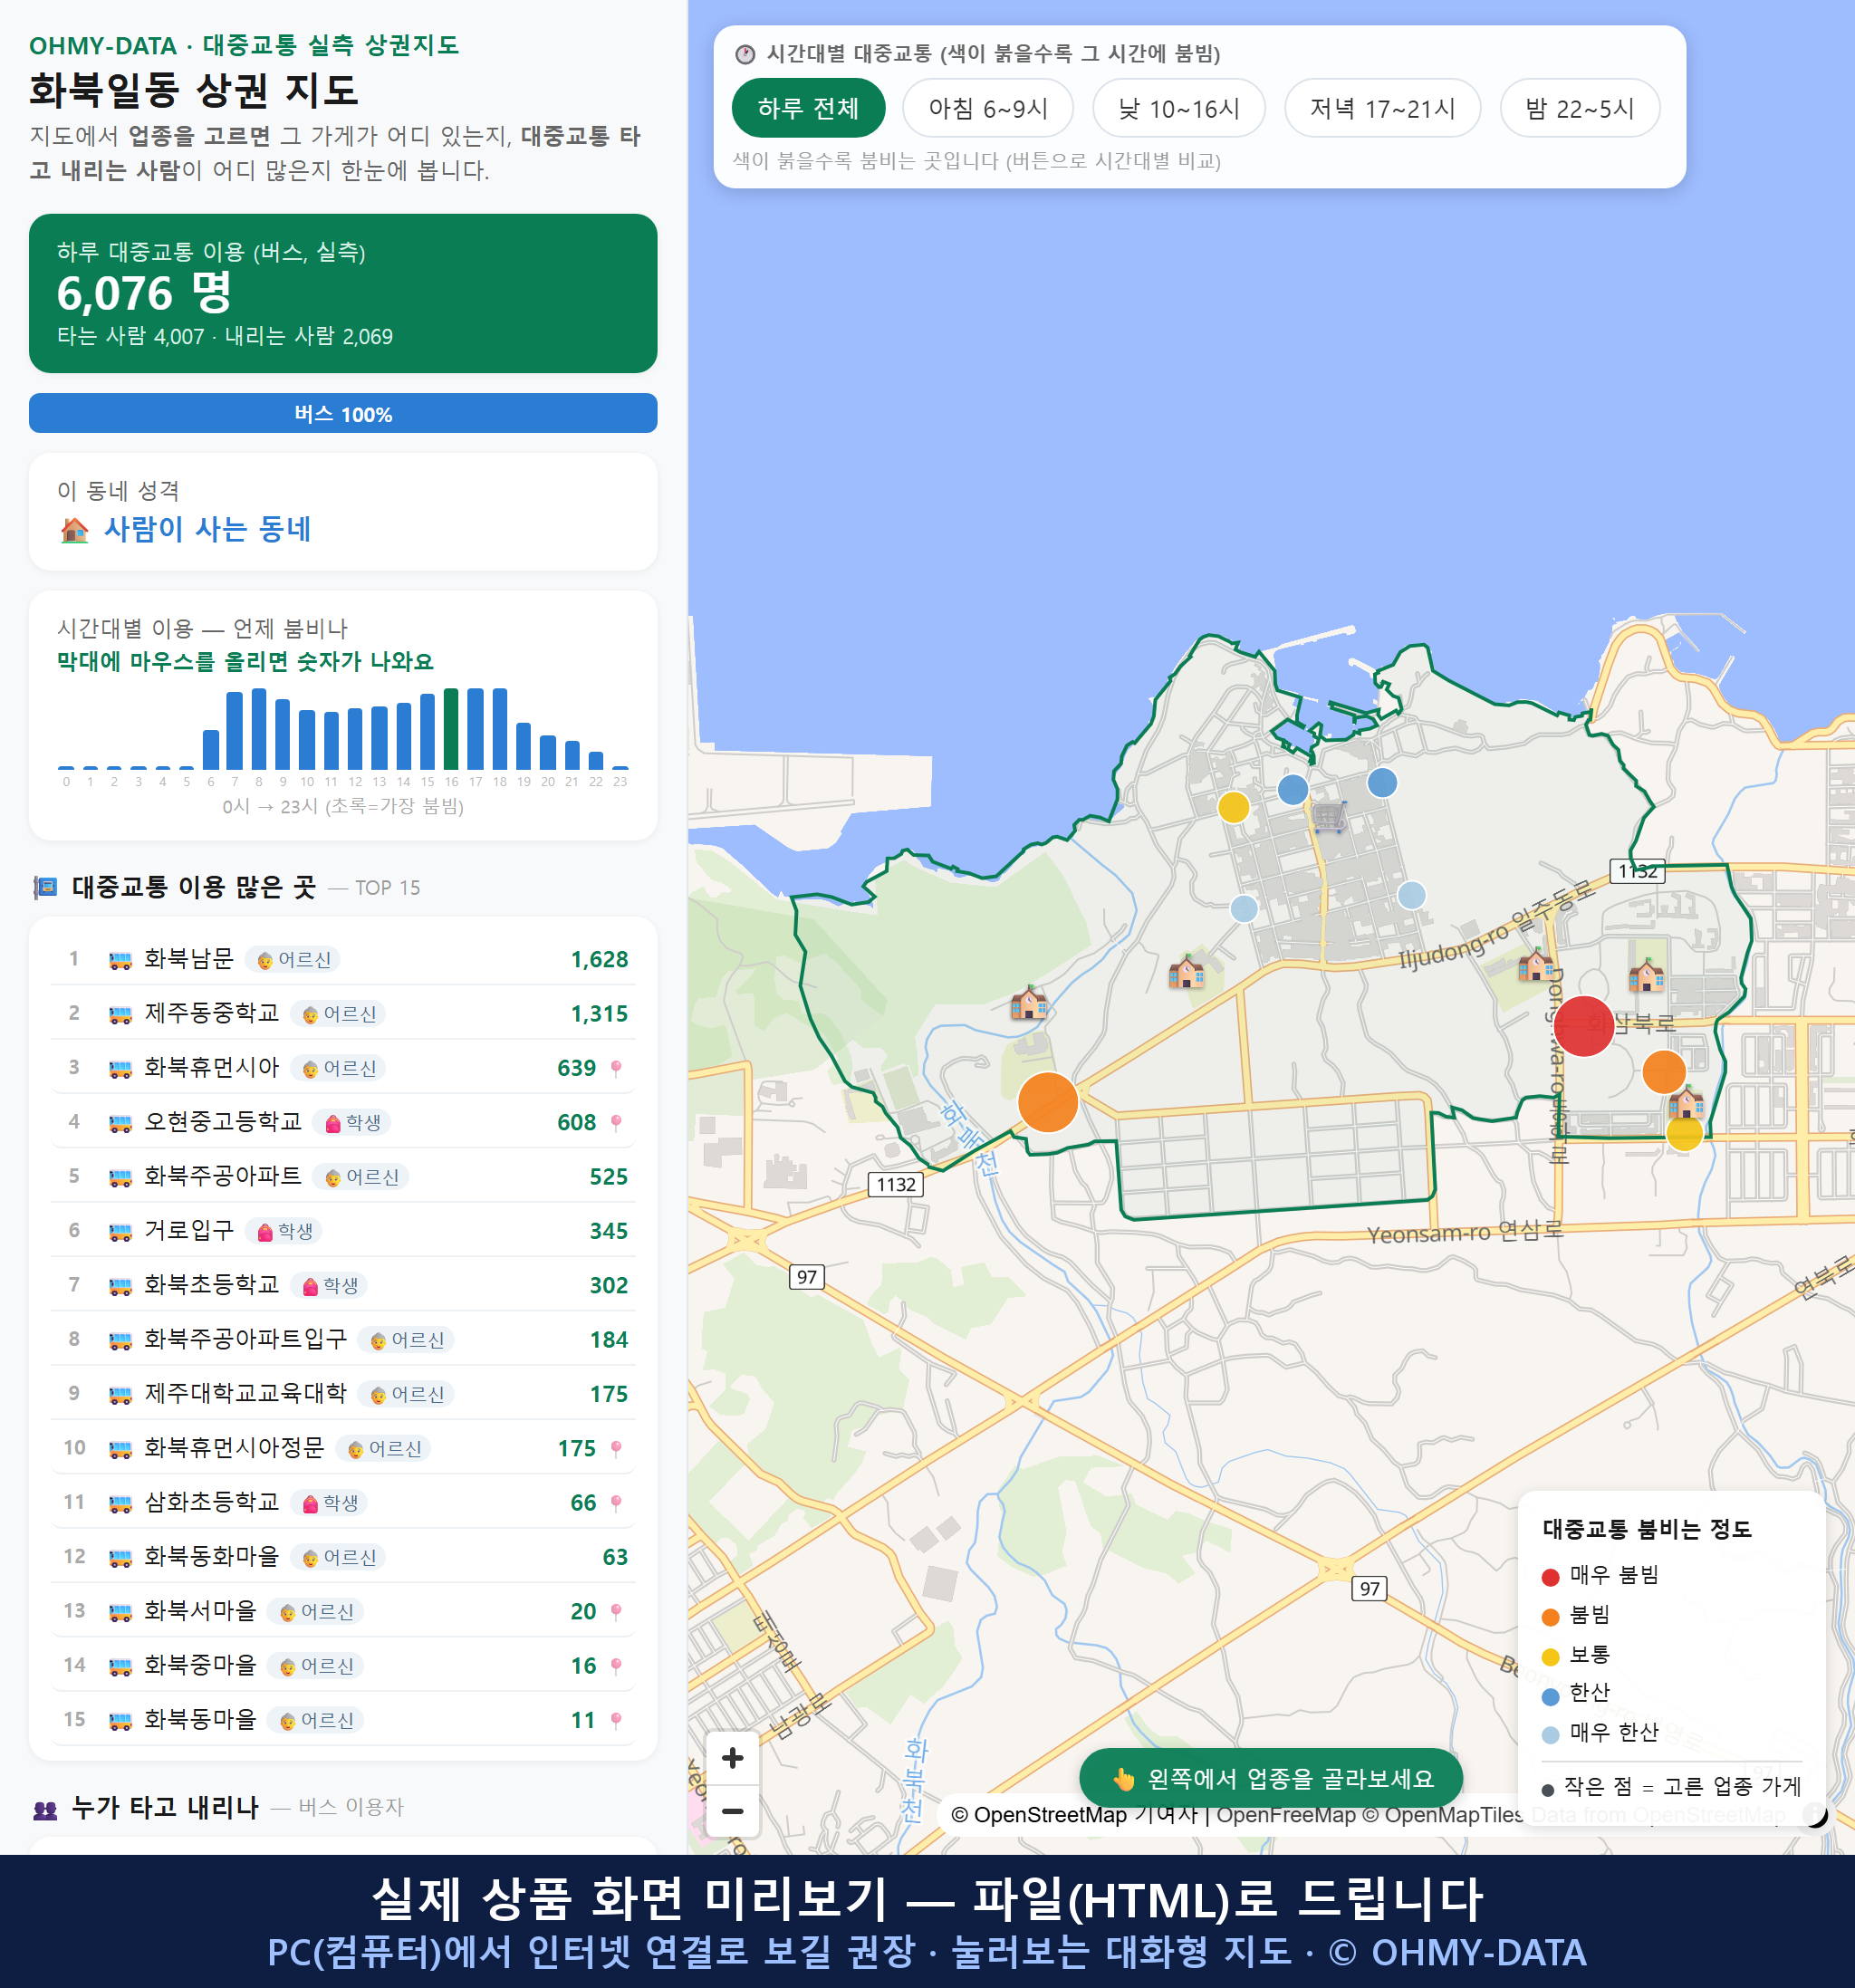Viewport: 1855px width, 1988px height.
Task: Click the 525 ridership value
Action: point(608,1177)
